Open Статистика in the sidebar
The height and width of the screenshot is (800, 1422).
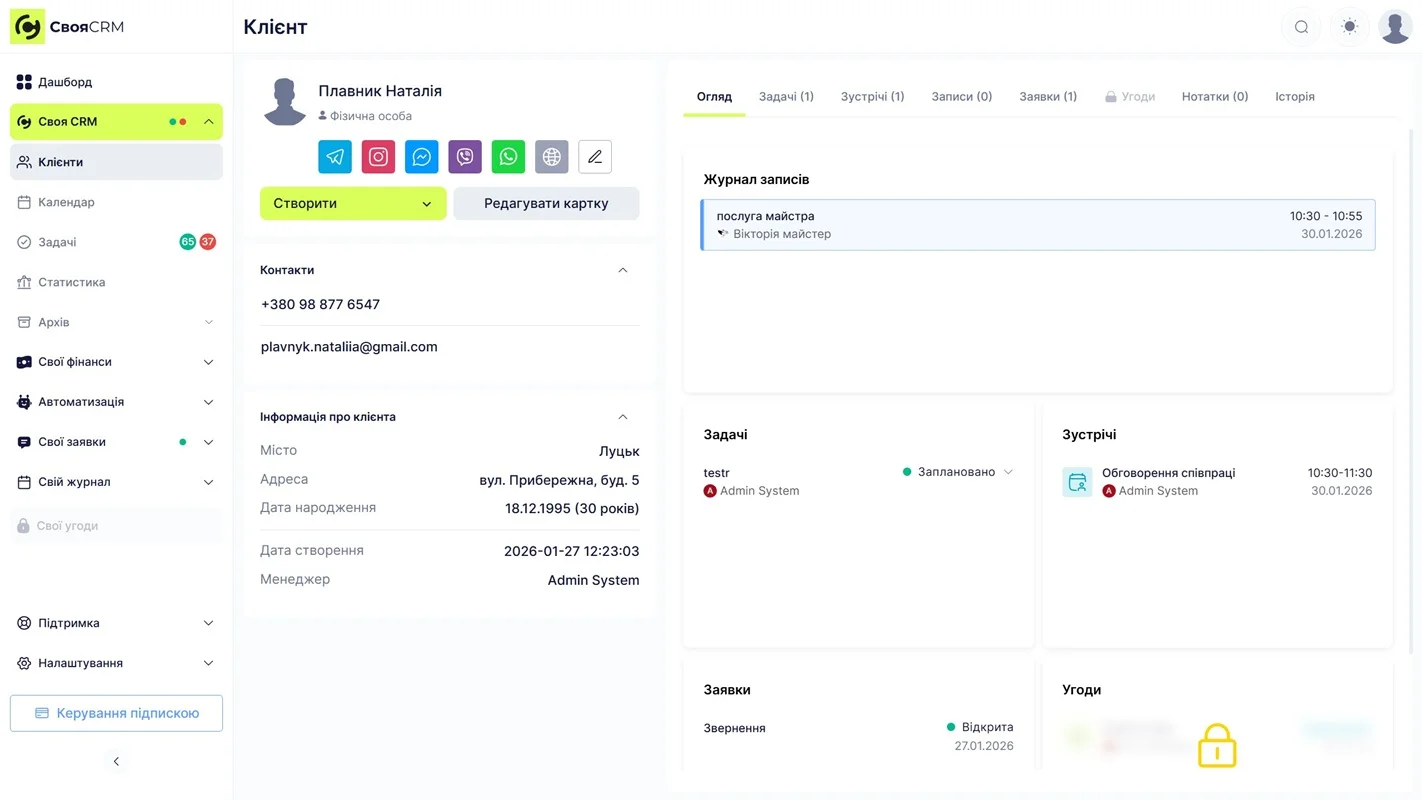click(x=75, y=282)
